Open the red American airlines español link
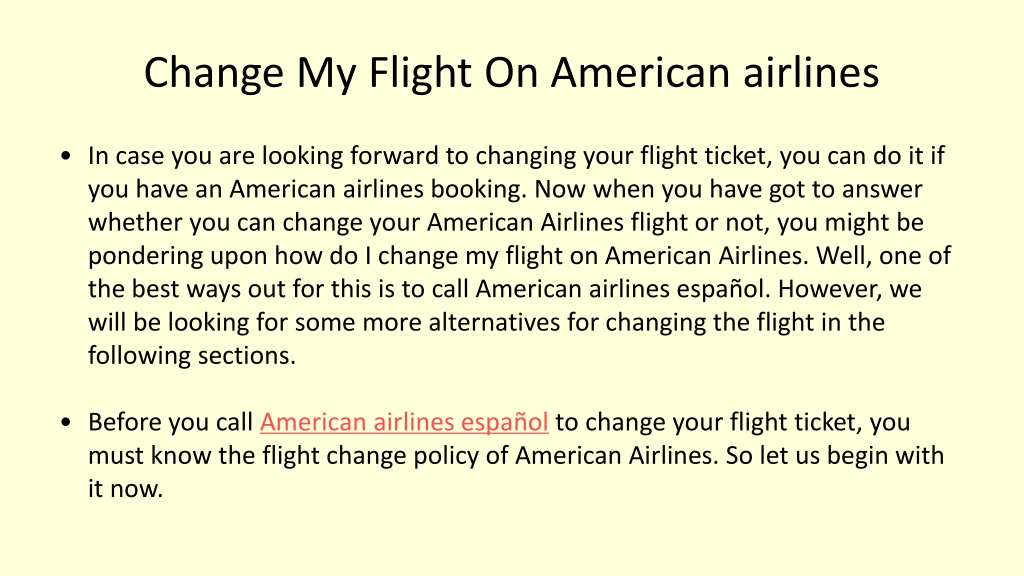1024x576 pixels. (x=404, y=422)
